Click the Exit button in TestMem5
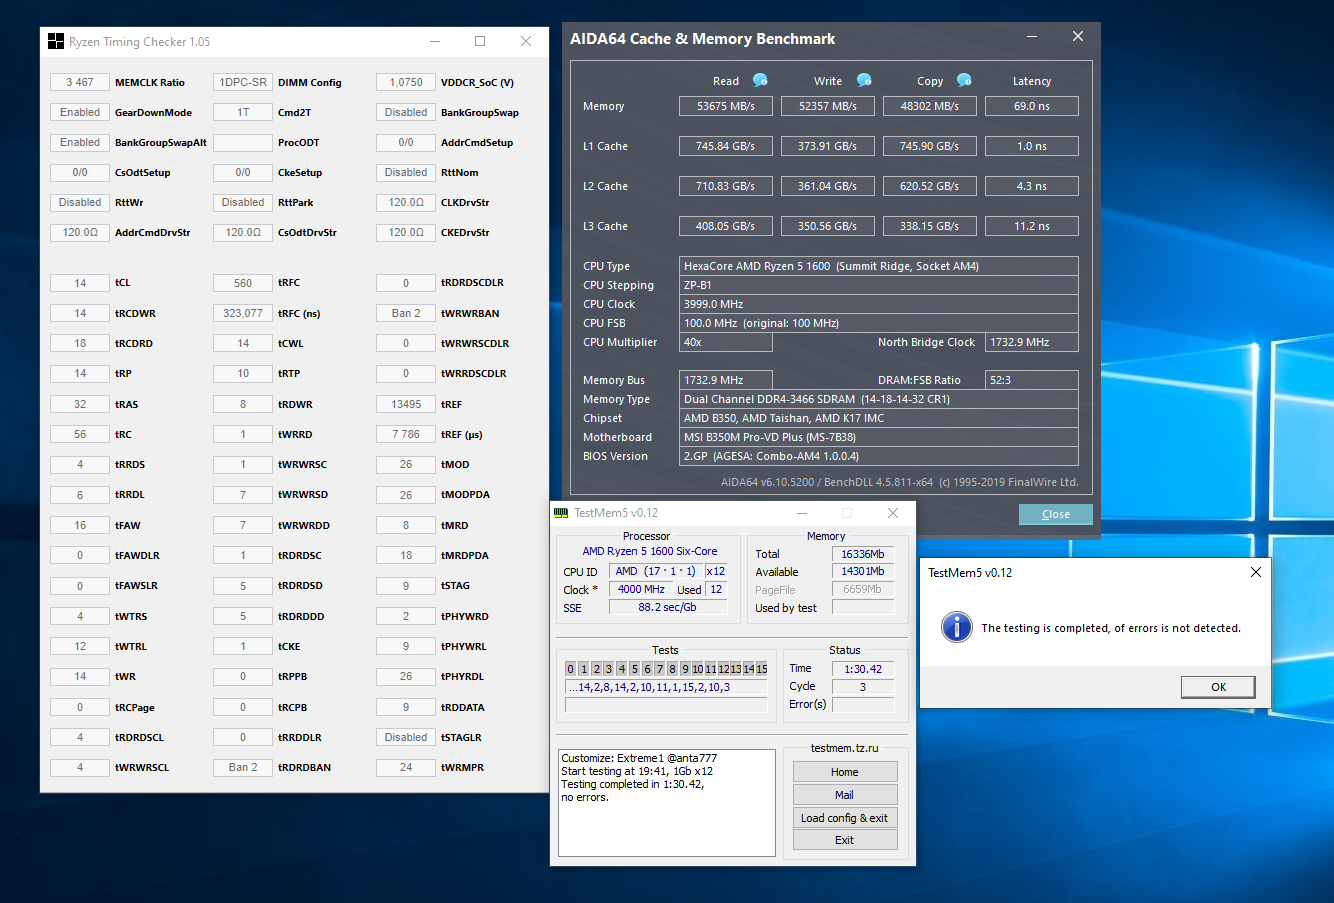Screen dimensions: 1334x903 pos(845,840)
